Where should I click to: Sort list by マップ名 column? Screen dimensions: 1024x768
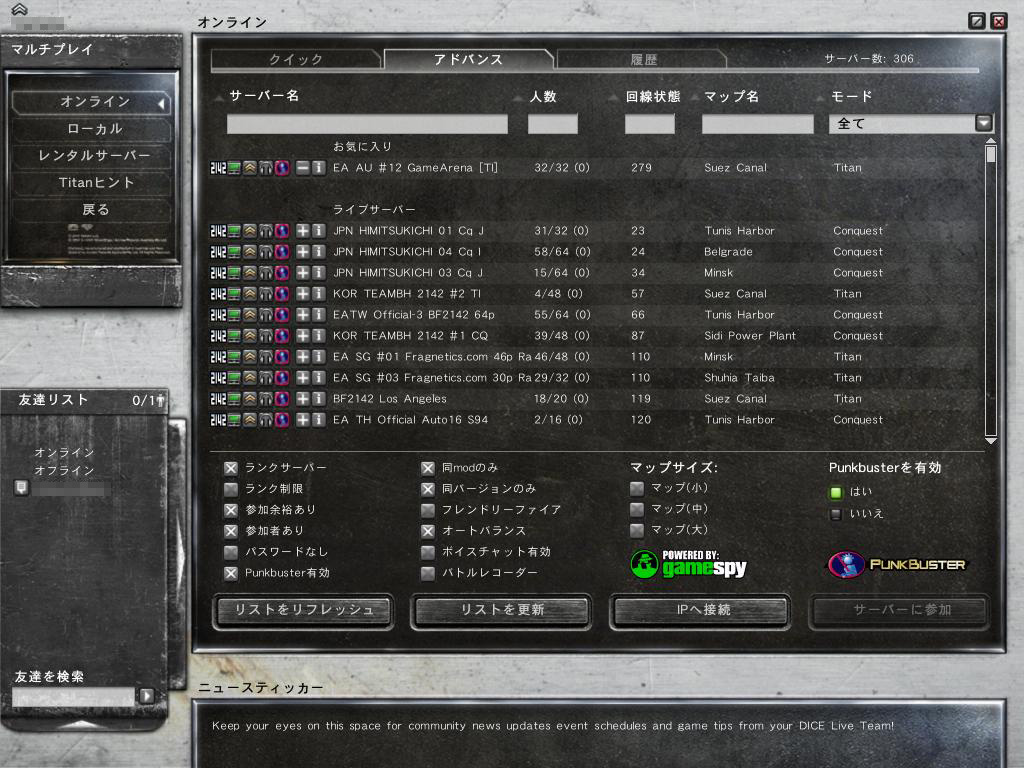(x=731, y=97)
